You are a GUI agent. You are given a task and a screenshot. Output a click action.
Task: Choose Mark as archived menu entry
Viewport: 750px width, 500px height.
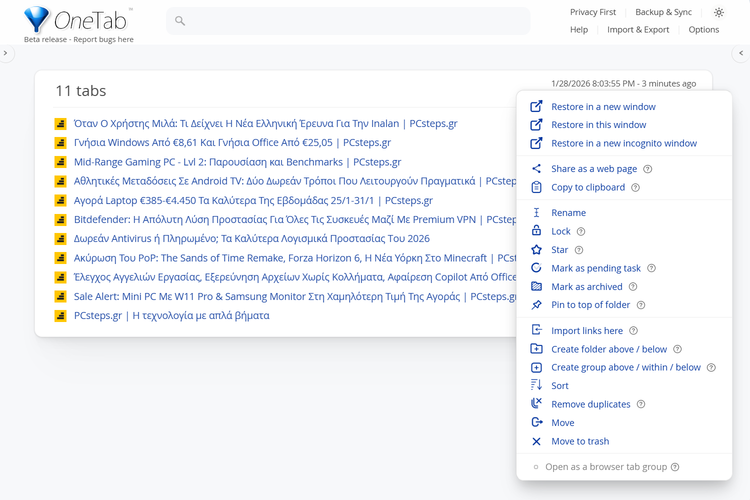588,287
